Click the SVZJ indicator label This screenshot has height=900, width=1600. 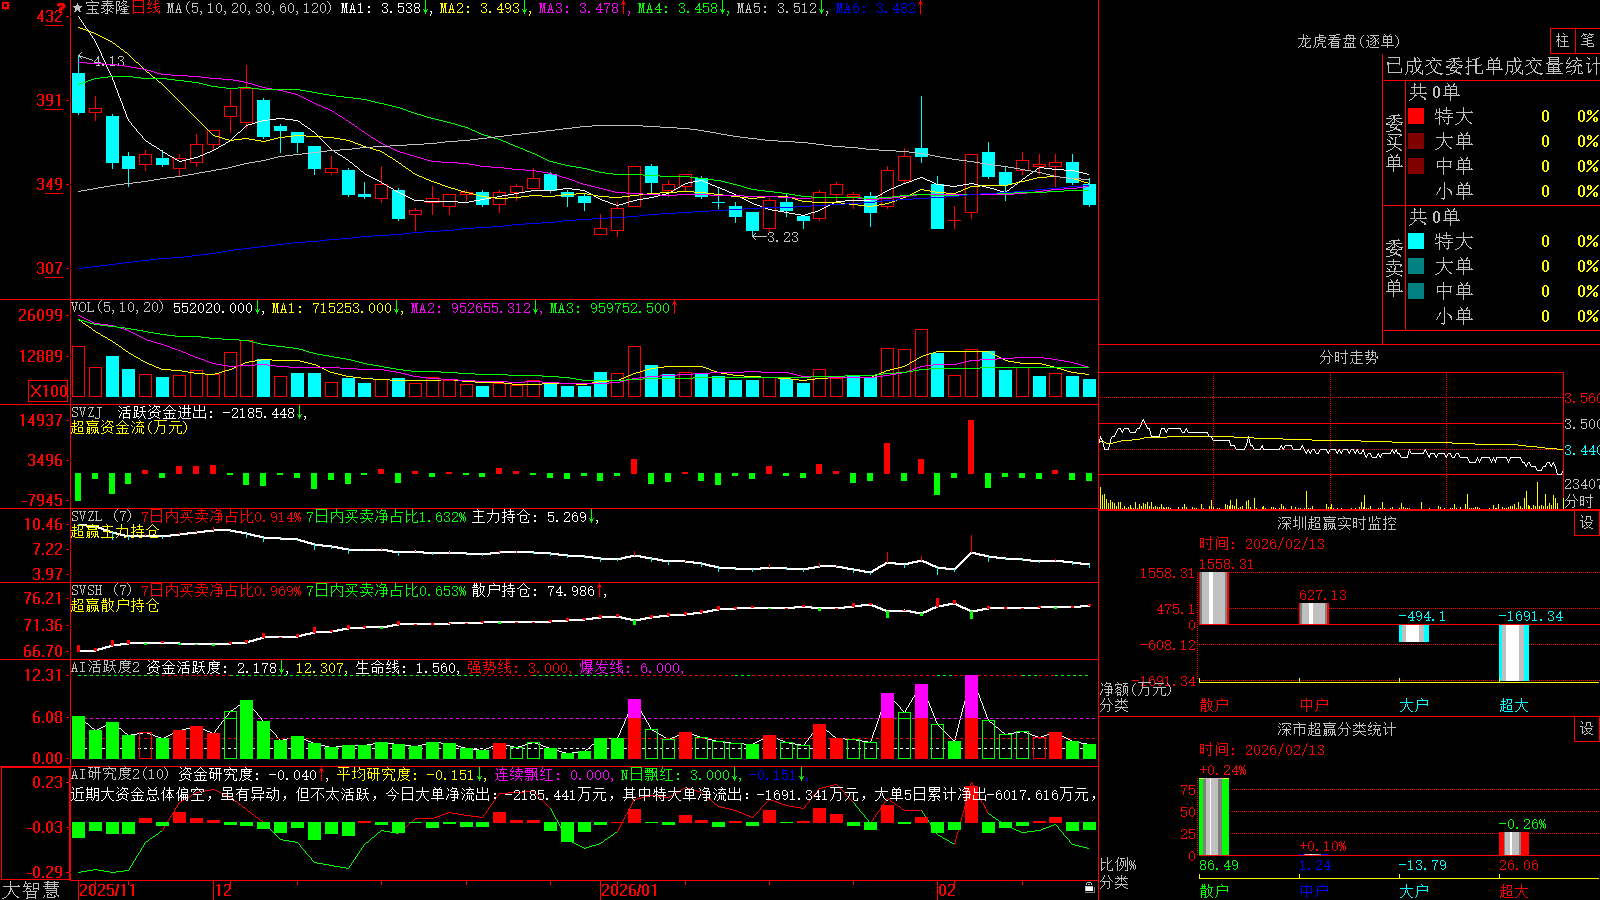point(87,412)
